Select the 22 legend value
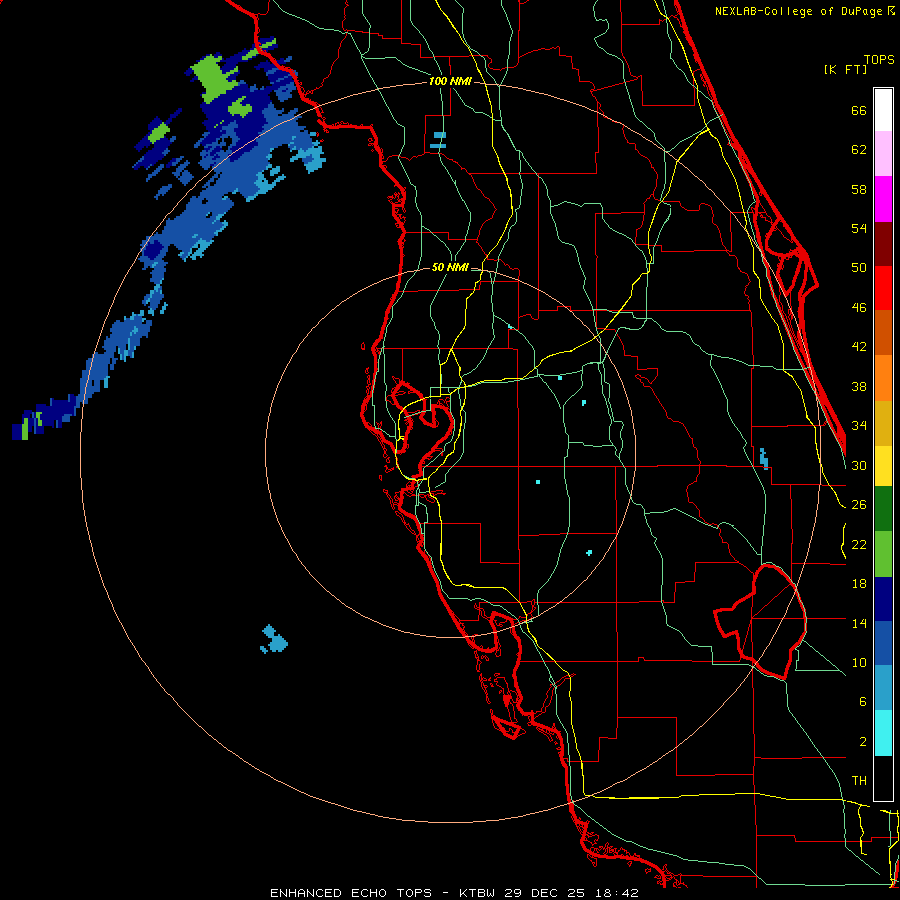 click(x=859, y=544)
